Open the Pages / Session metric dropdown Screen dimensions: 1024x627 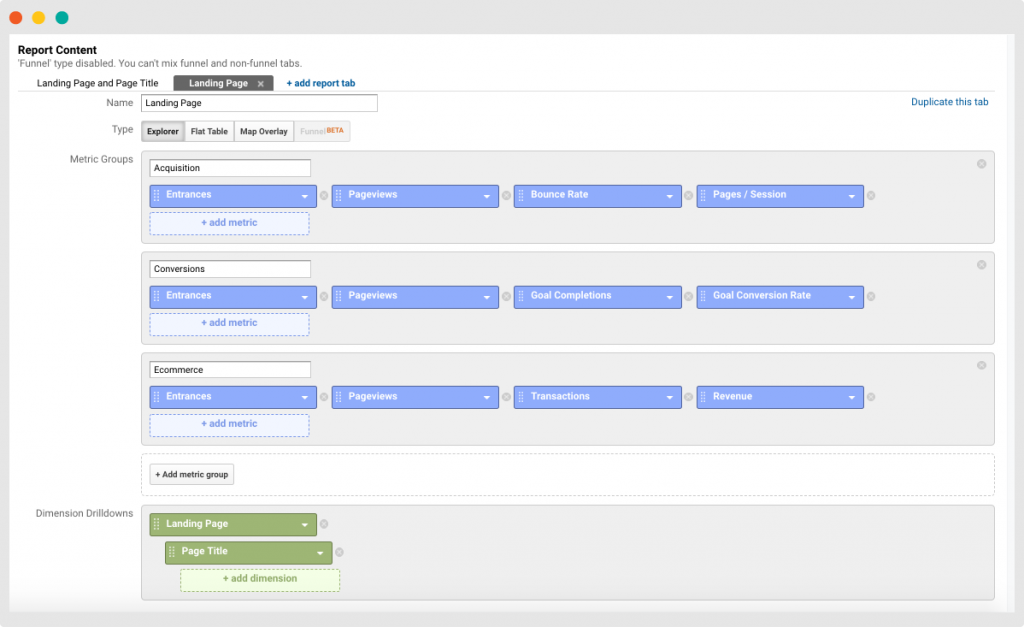coord(852,196)
